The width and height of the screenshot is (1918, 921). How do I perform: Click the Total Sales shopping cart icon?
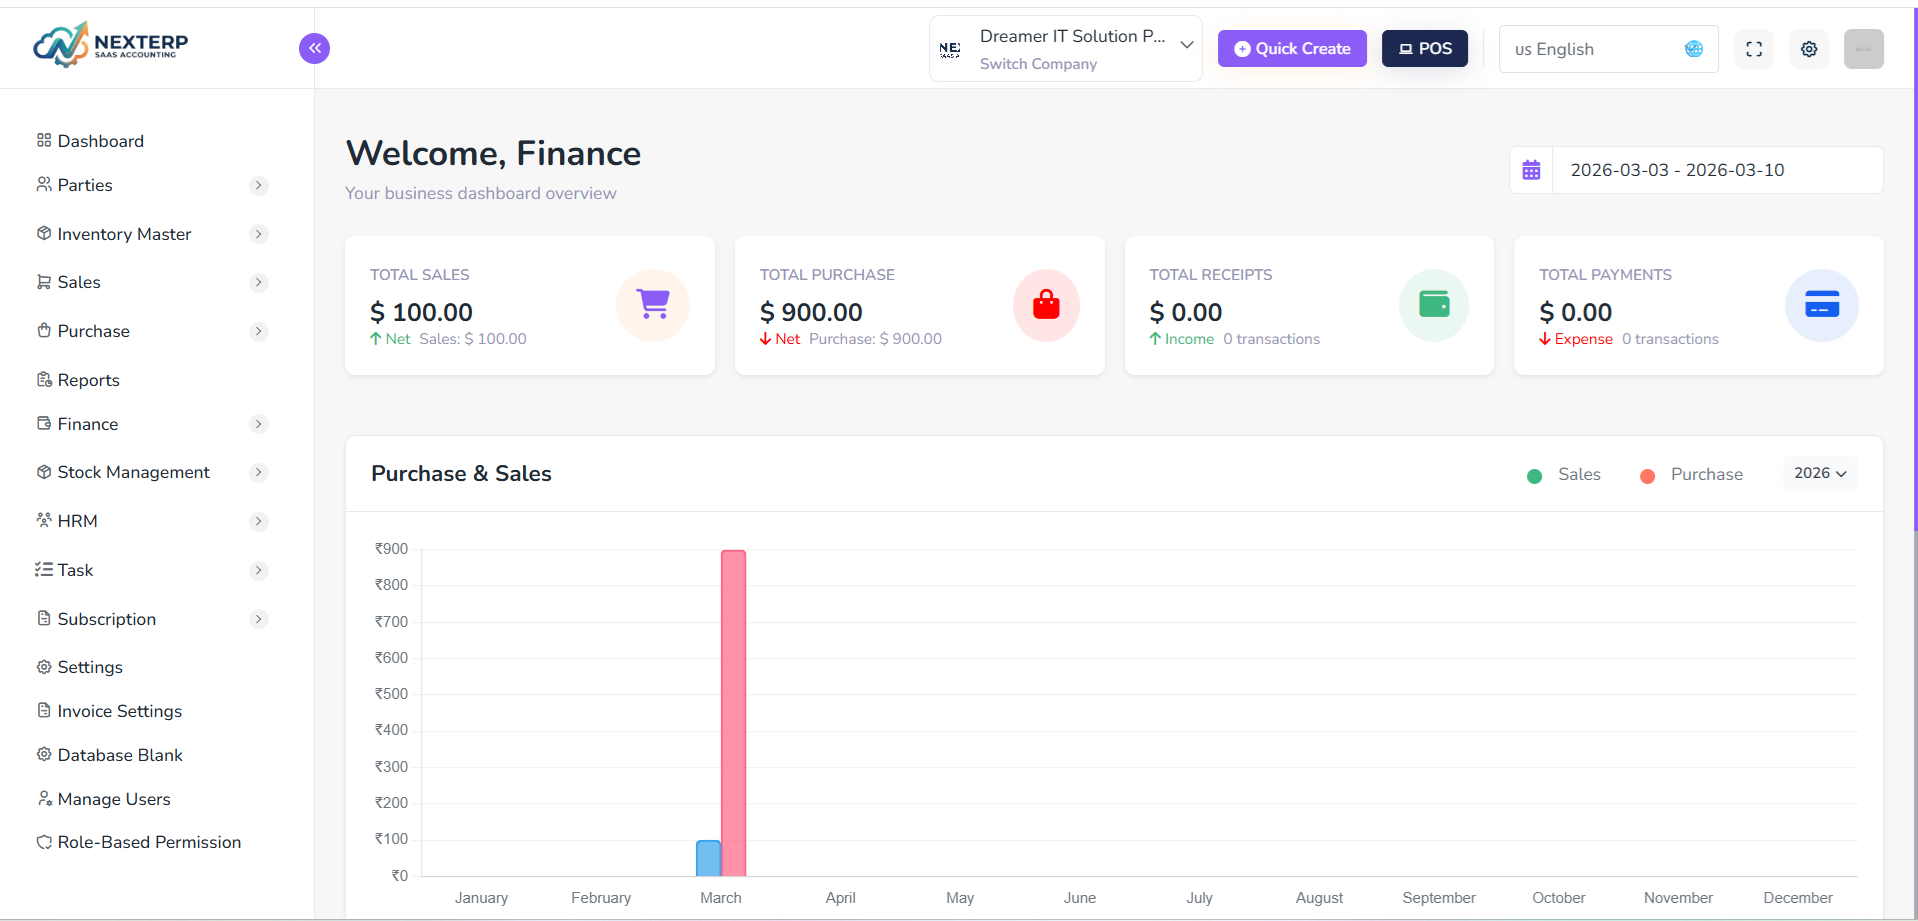point(653,305)
